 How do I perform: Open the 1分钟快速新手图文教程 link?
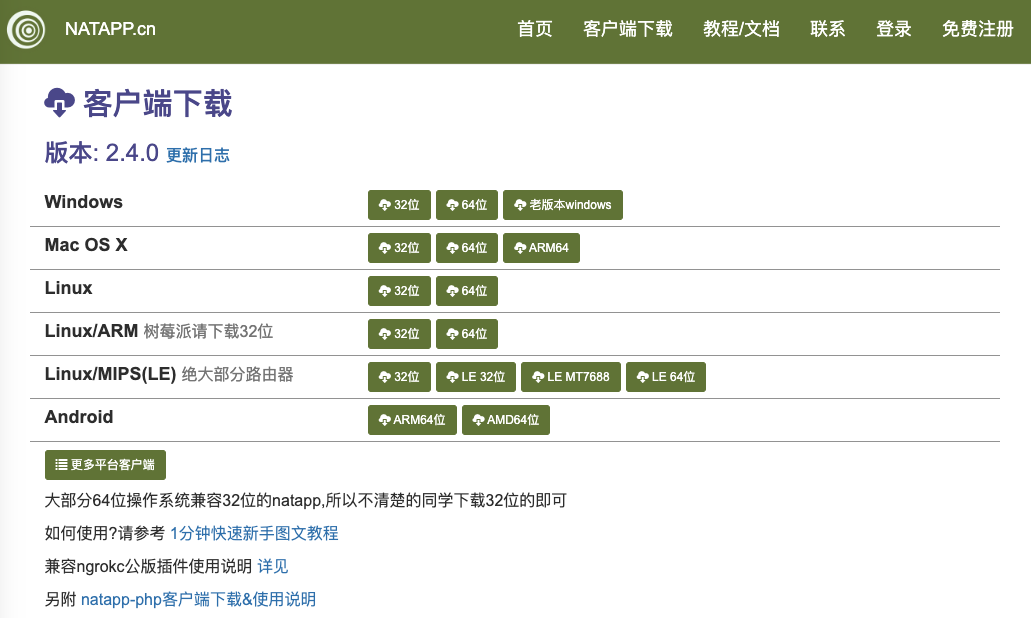pyautogui.click(x=254, y=533)
